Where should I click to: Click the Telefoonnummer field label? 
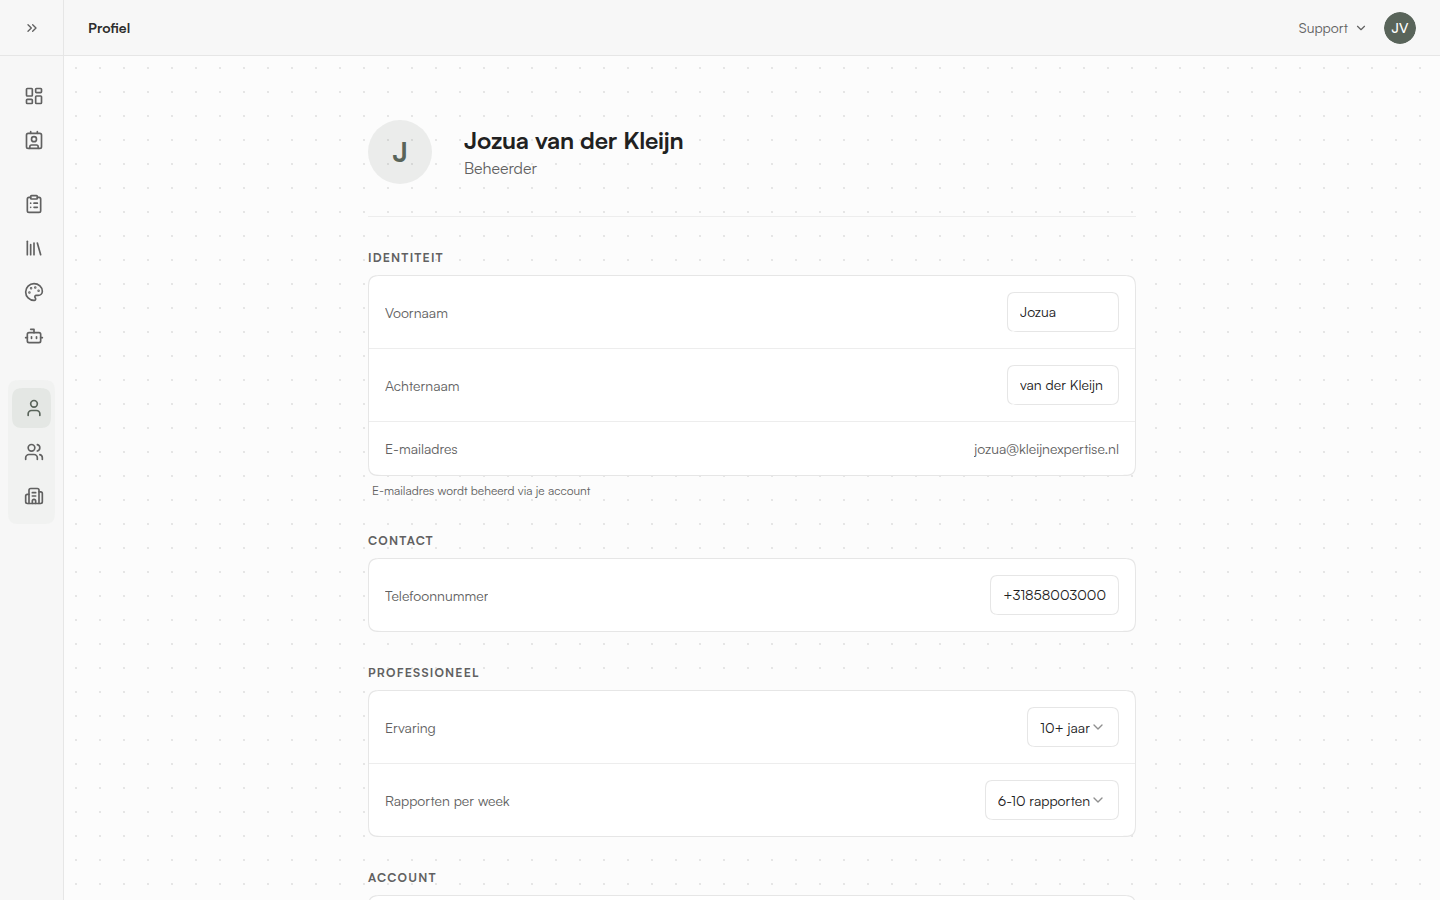click(x=436, y=596)
